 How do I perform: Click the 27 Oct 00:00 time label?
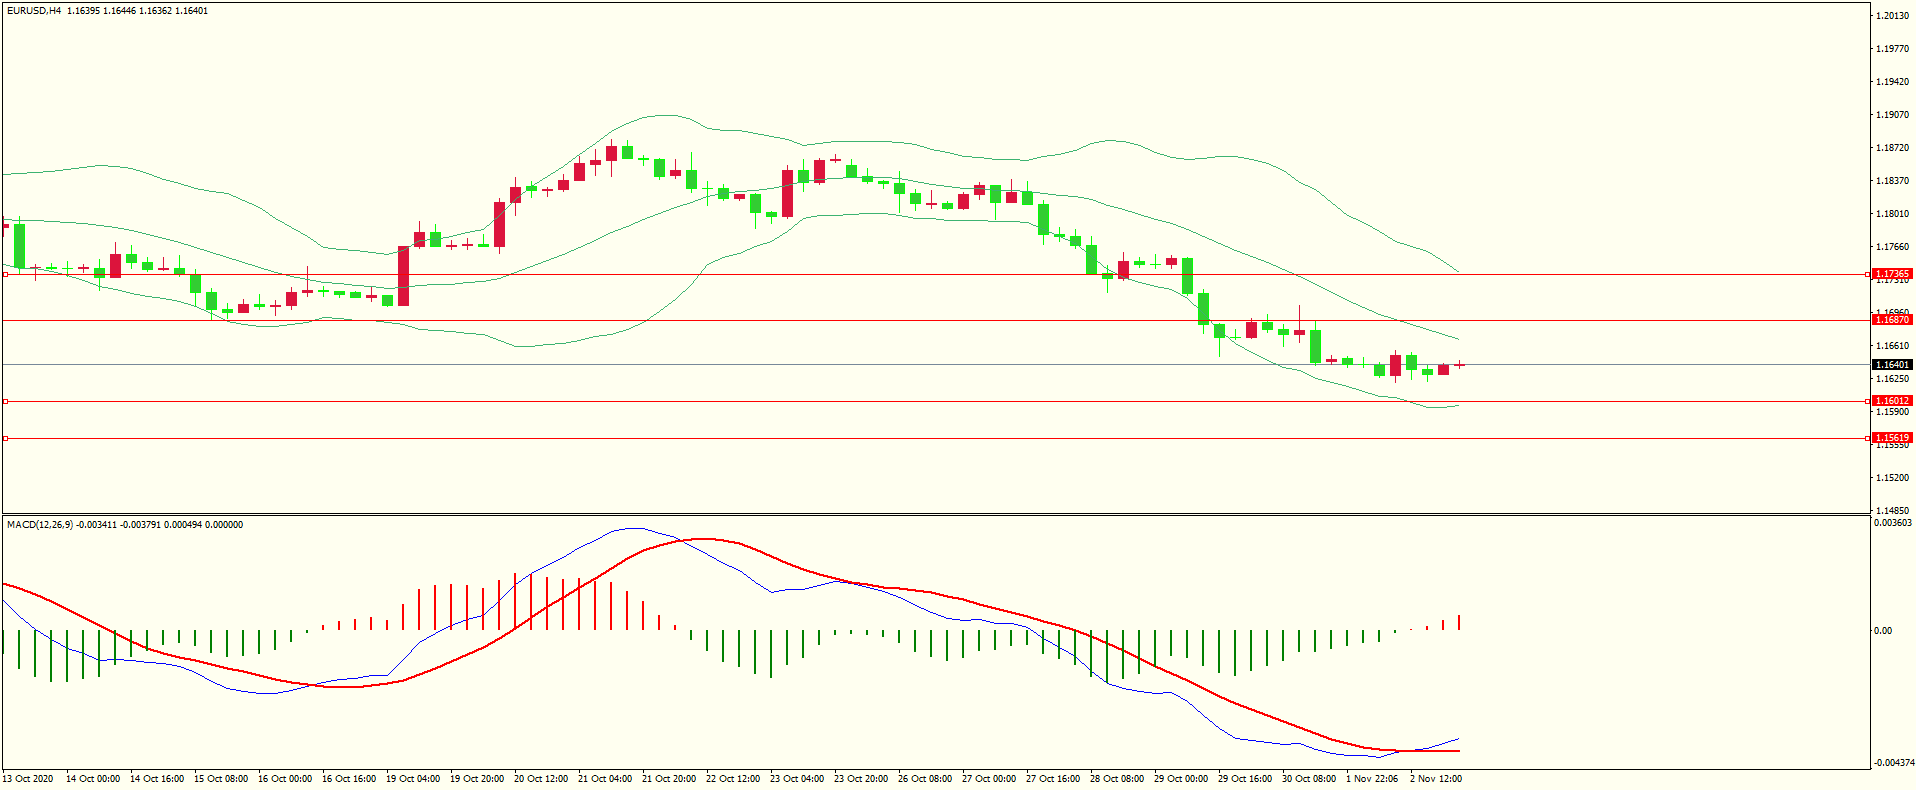(x=989, y=779)
